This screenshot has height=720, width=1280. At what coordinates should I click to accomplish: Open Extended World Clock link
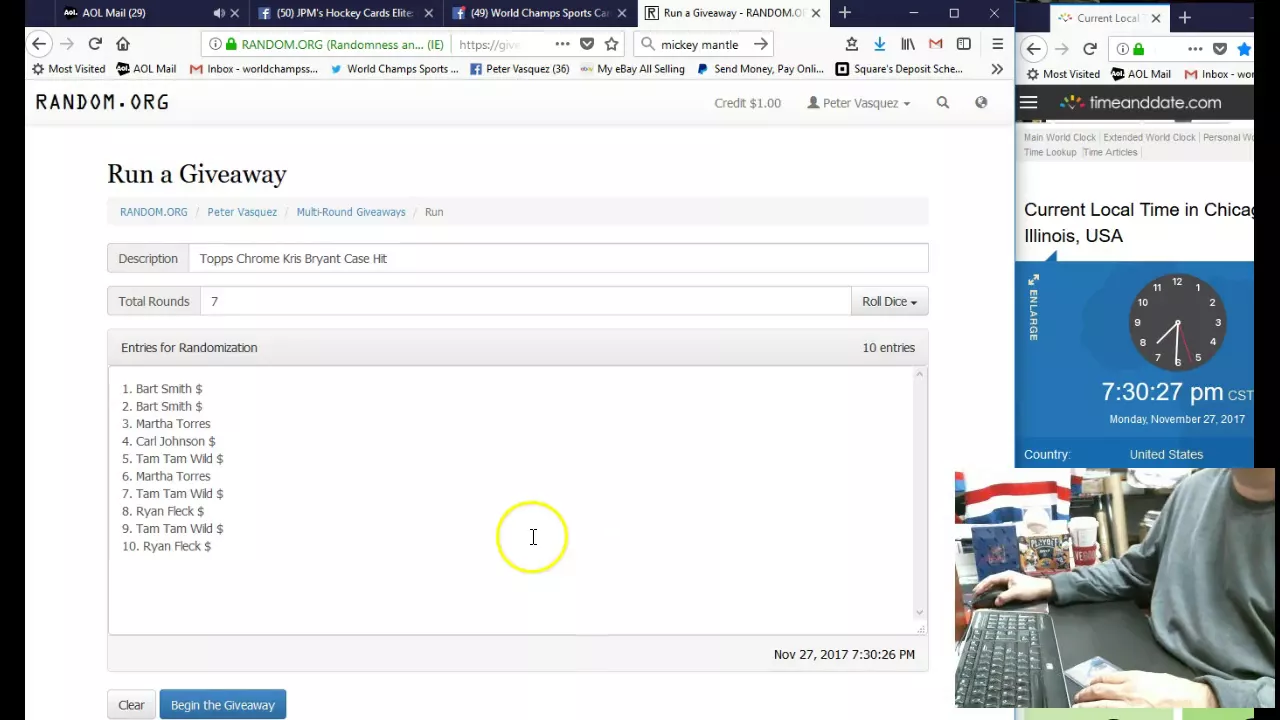[x=1149, y=137]
